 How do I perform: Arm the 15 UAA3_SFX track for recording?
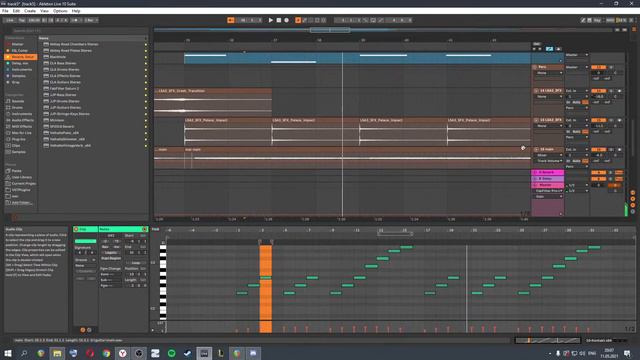coord(620,120)
